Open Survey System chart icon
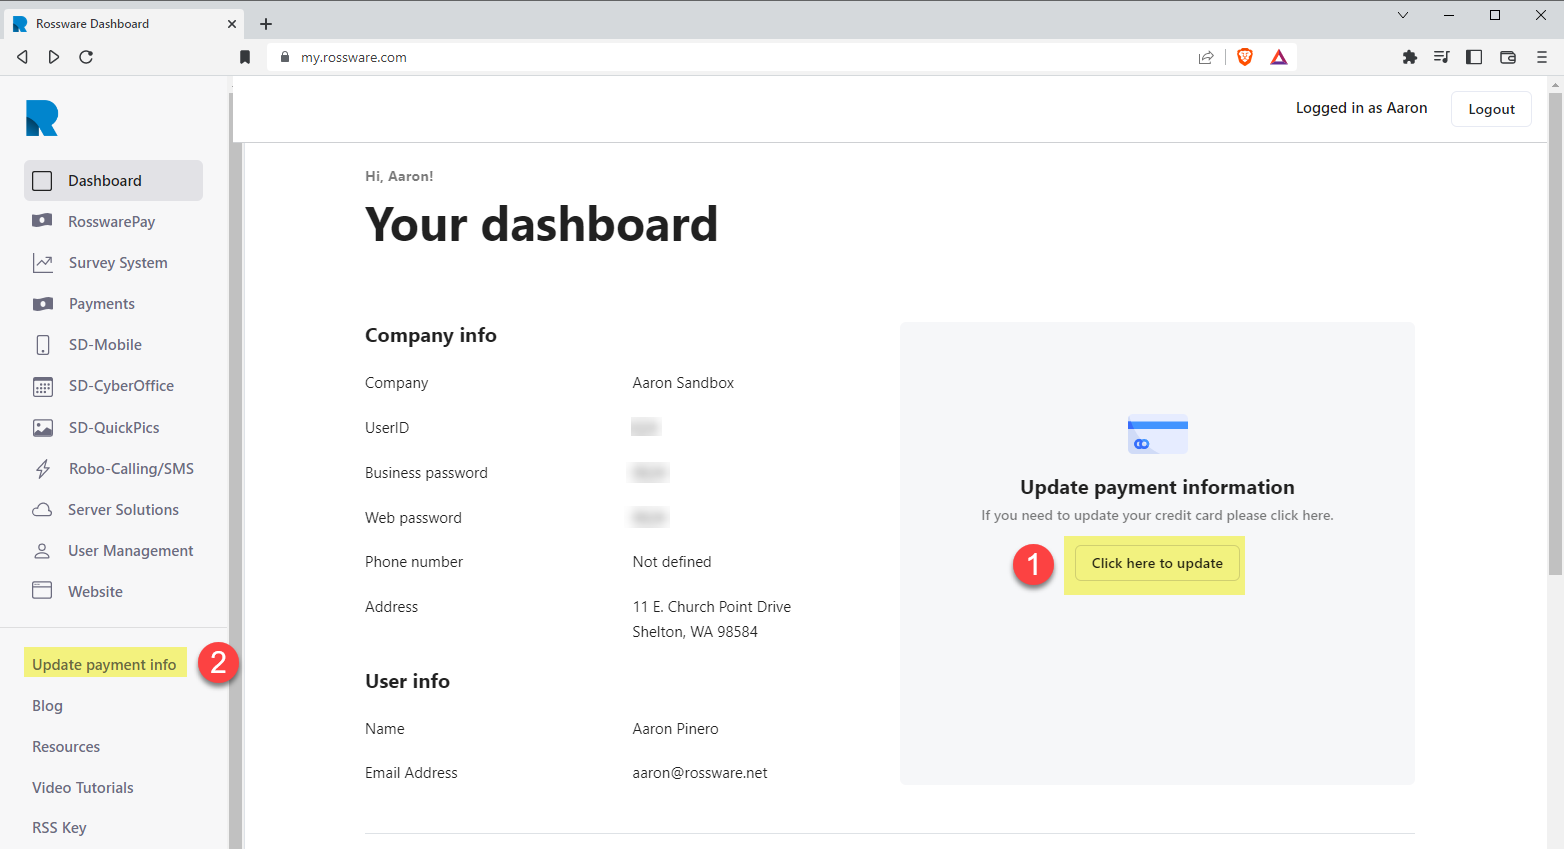Image resolution: width=1564 pixels, height=849 pixels. pyautogui.click(x=42, y=263)
